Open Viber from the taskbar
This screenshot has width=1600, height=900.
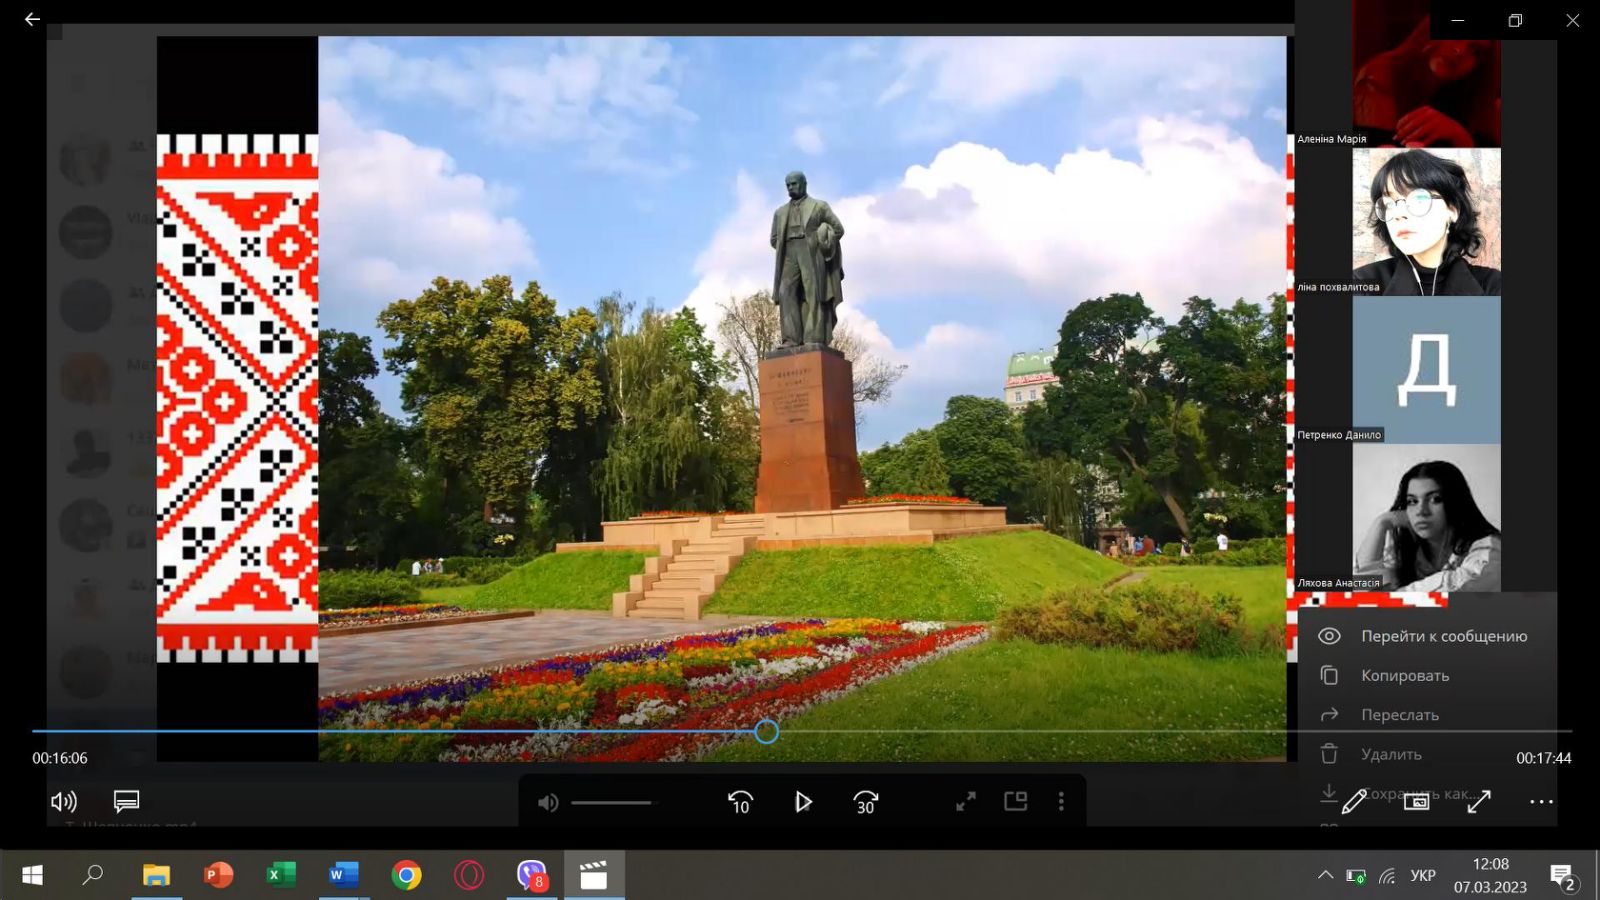pyautogui.click(x=531, y=876)
